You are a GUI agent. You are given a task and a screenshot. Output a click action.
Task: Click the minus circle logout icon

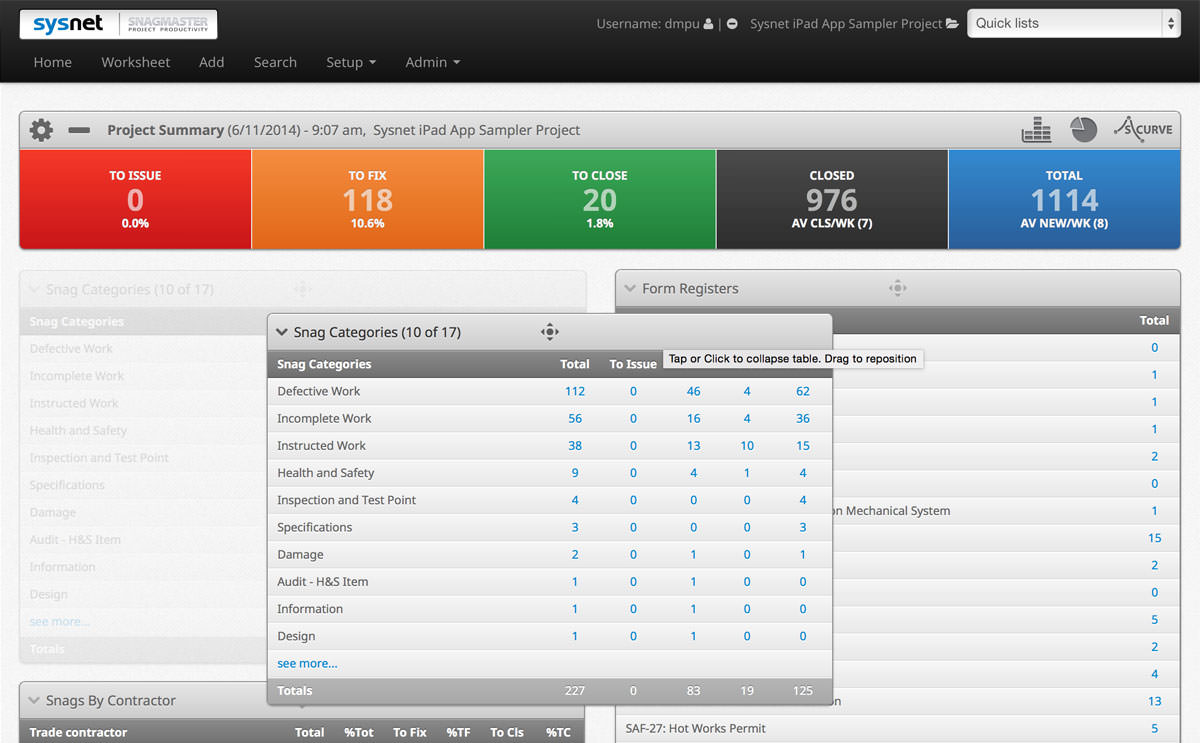click(x=732, y=24)
